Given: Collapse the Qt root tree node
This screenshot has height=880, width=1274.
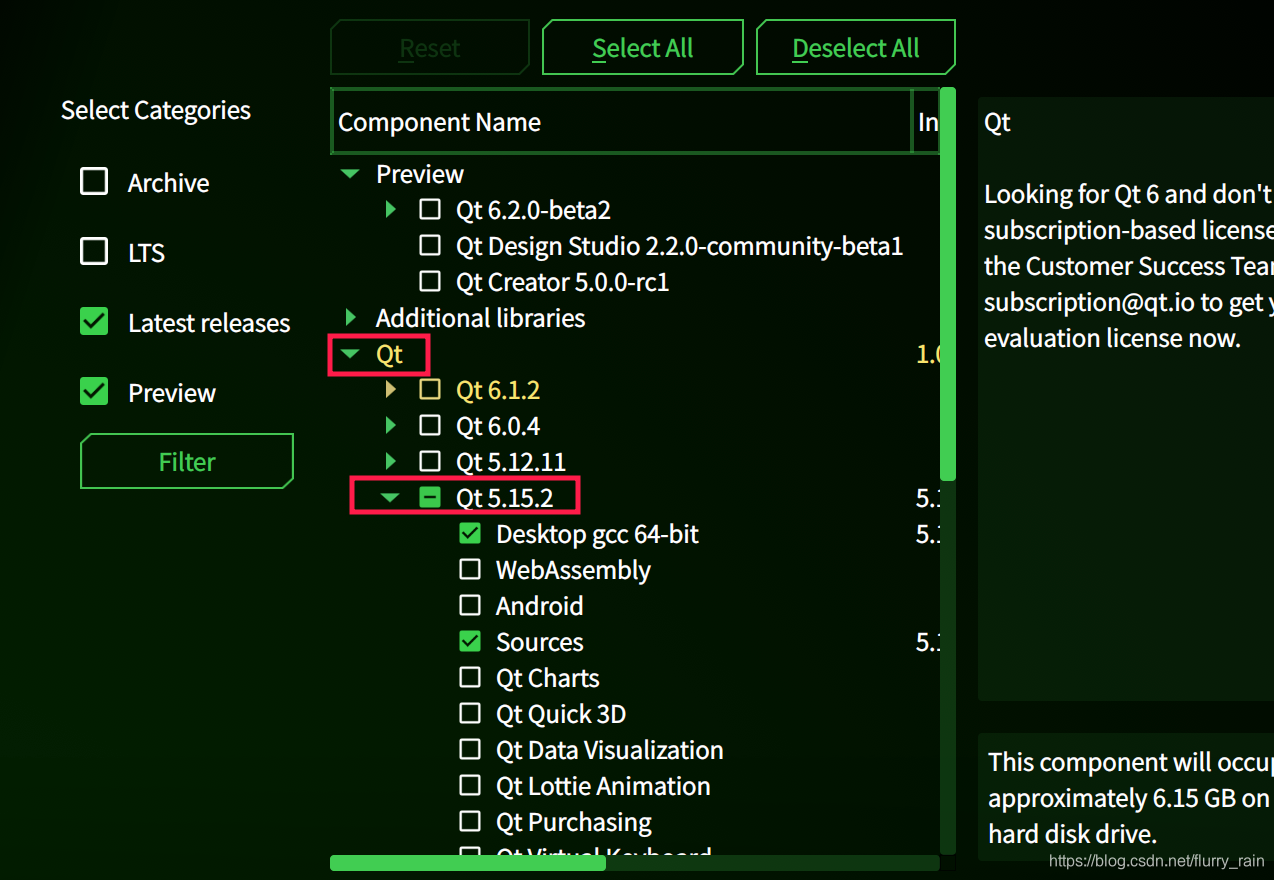Looking at the screenshot, I should click(x=349, y=353).
